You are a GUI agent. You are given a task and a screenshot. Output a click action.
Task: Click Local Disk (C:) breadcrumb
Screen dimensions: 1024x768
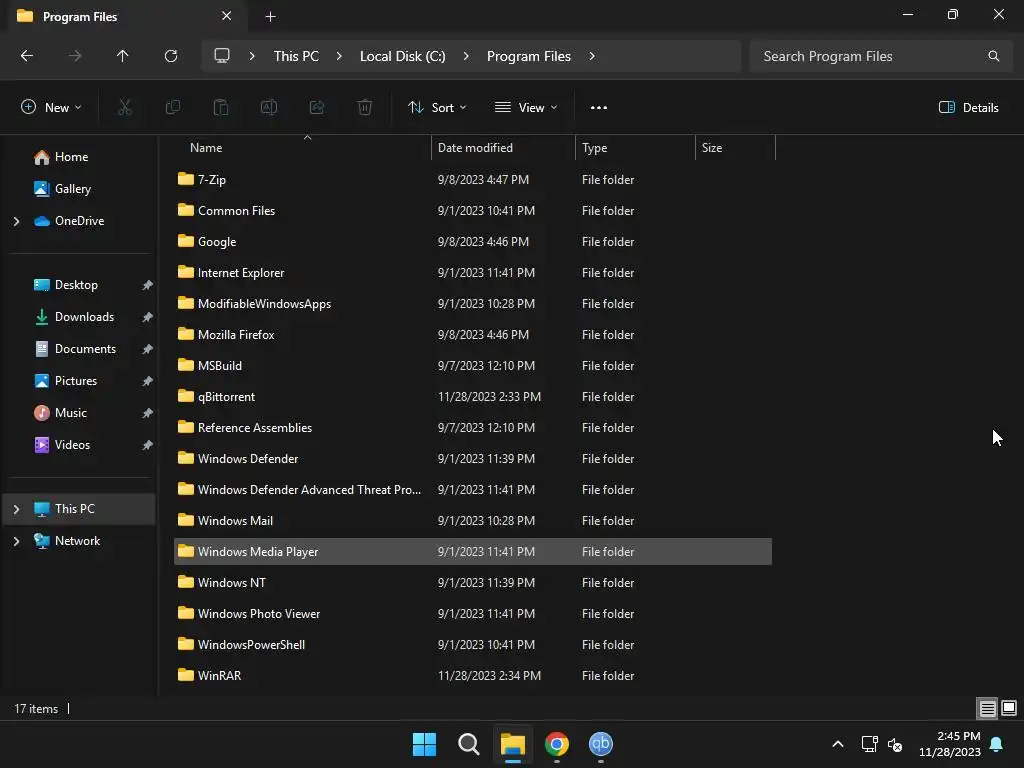pos(402,56)
